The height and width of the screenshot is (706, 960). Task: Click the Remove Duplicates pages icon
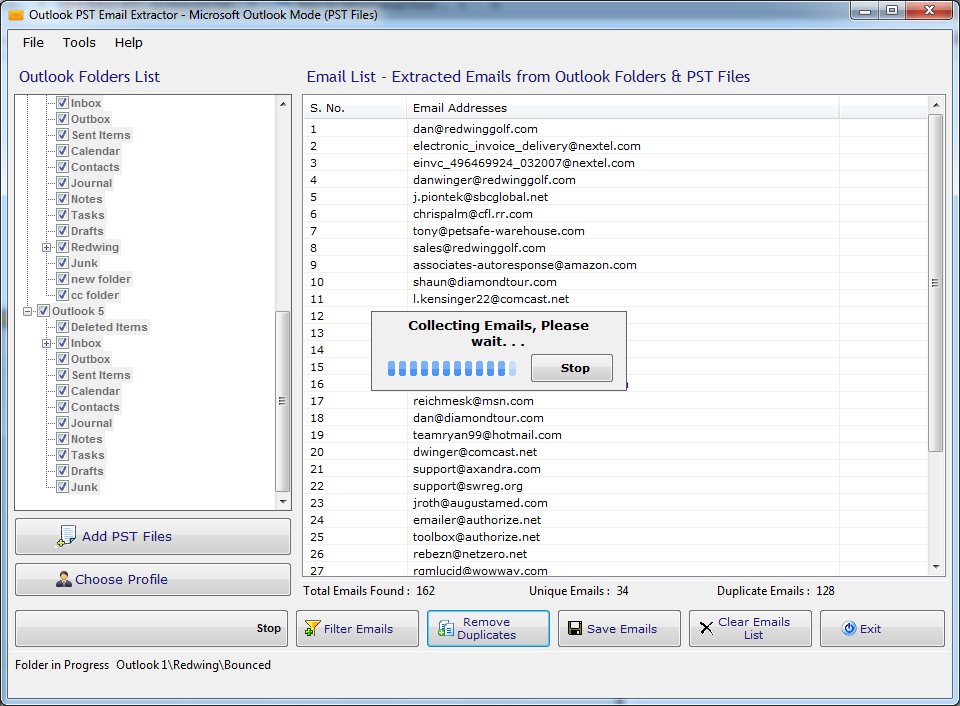click(446, 628)
